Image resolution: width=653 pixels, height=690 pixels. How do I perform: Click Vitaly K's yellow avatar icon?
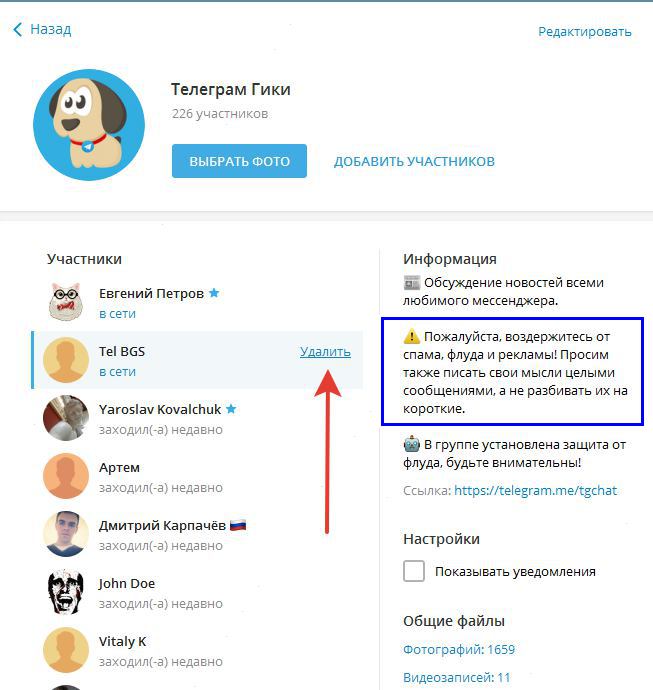(x=66, y=650)
